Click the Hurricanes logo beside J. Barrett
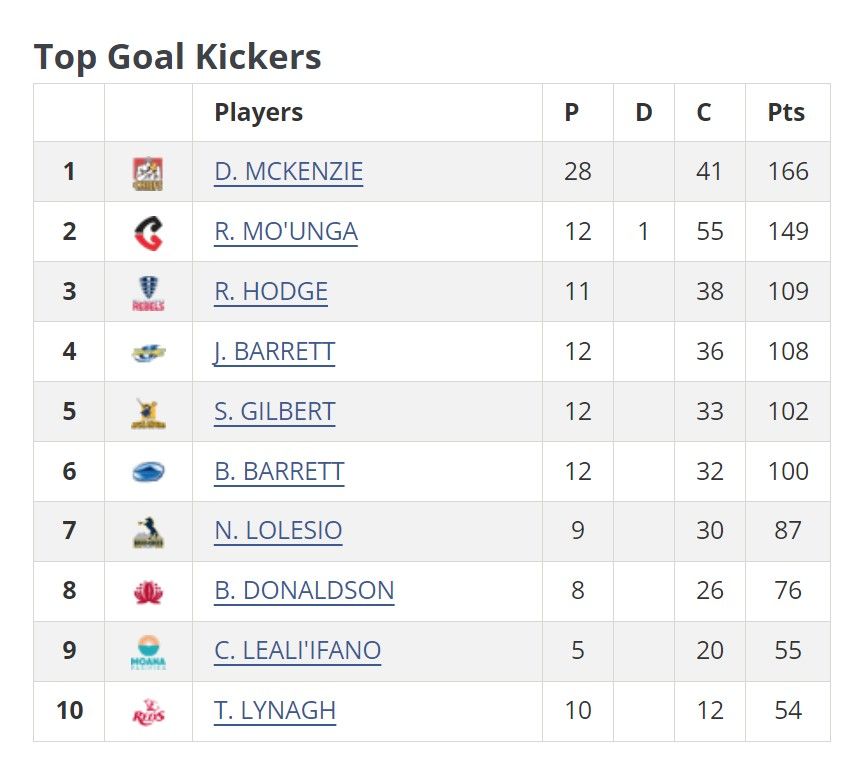Image resolution: width=867 pixels, height=766 pixels. pos(148,352)
